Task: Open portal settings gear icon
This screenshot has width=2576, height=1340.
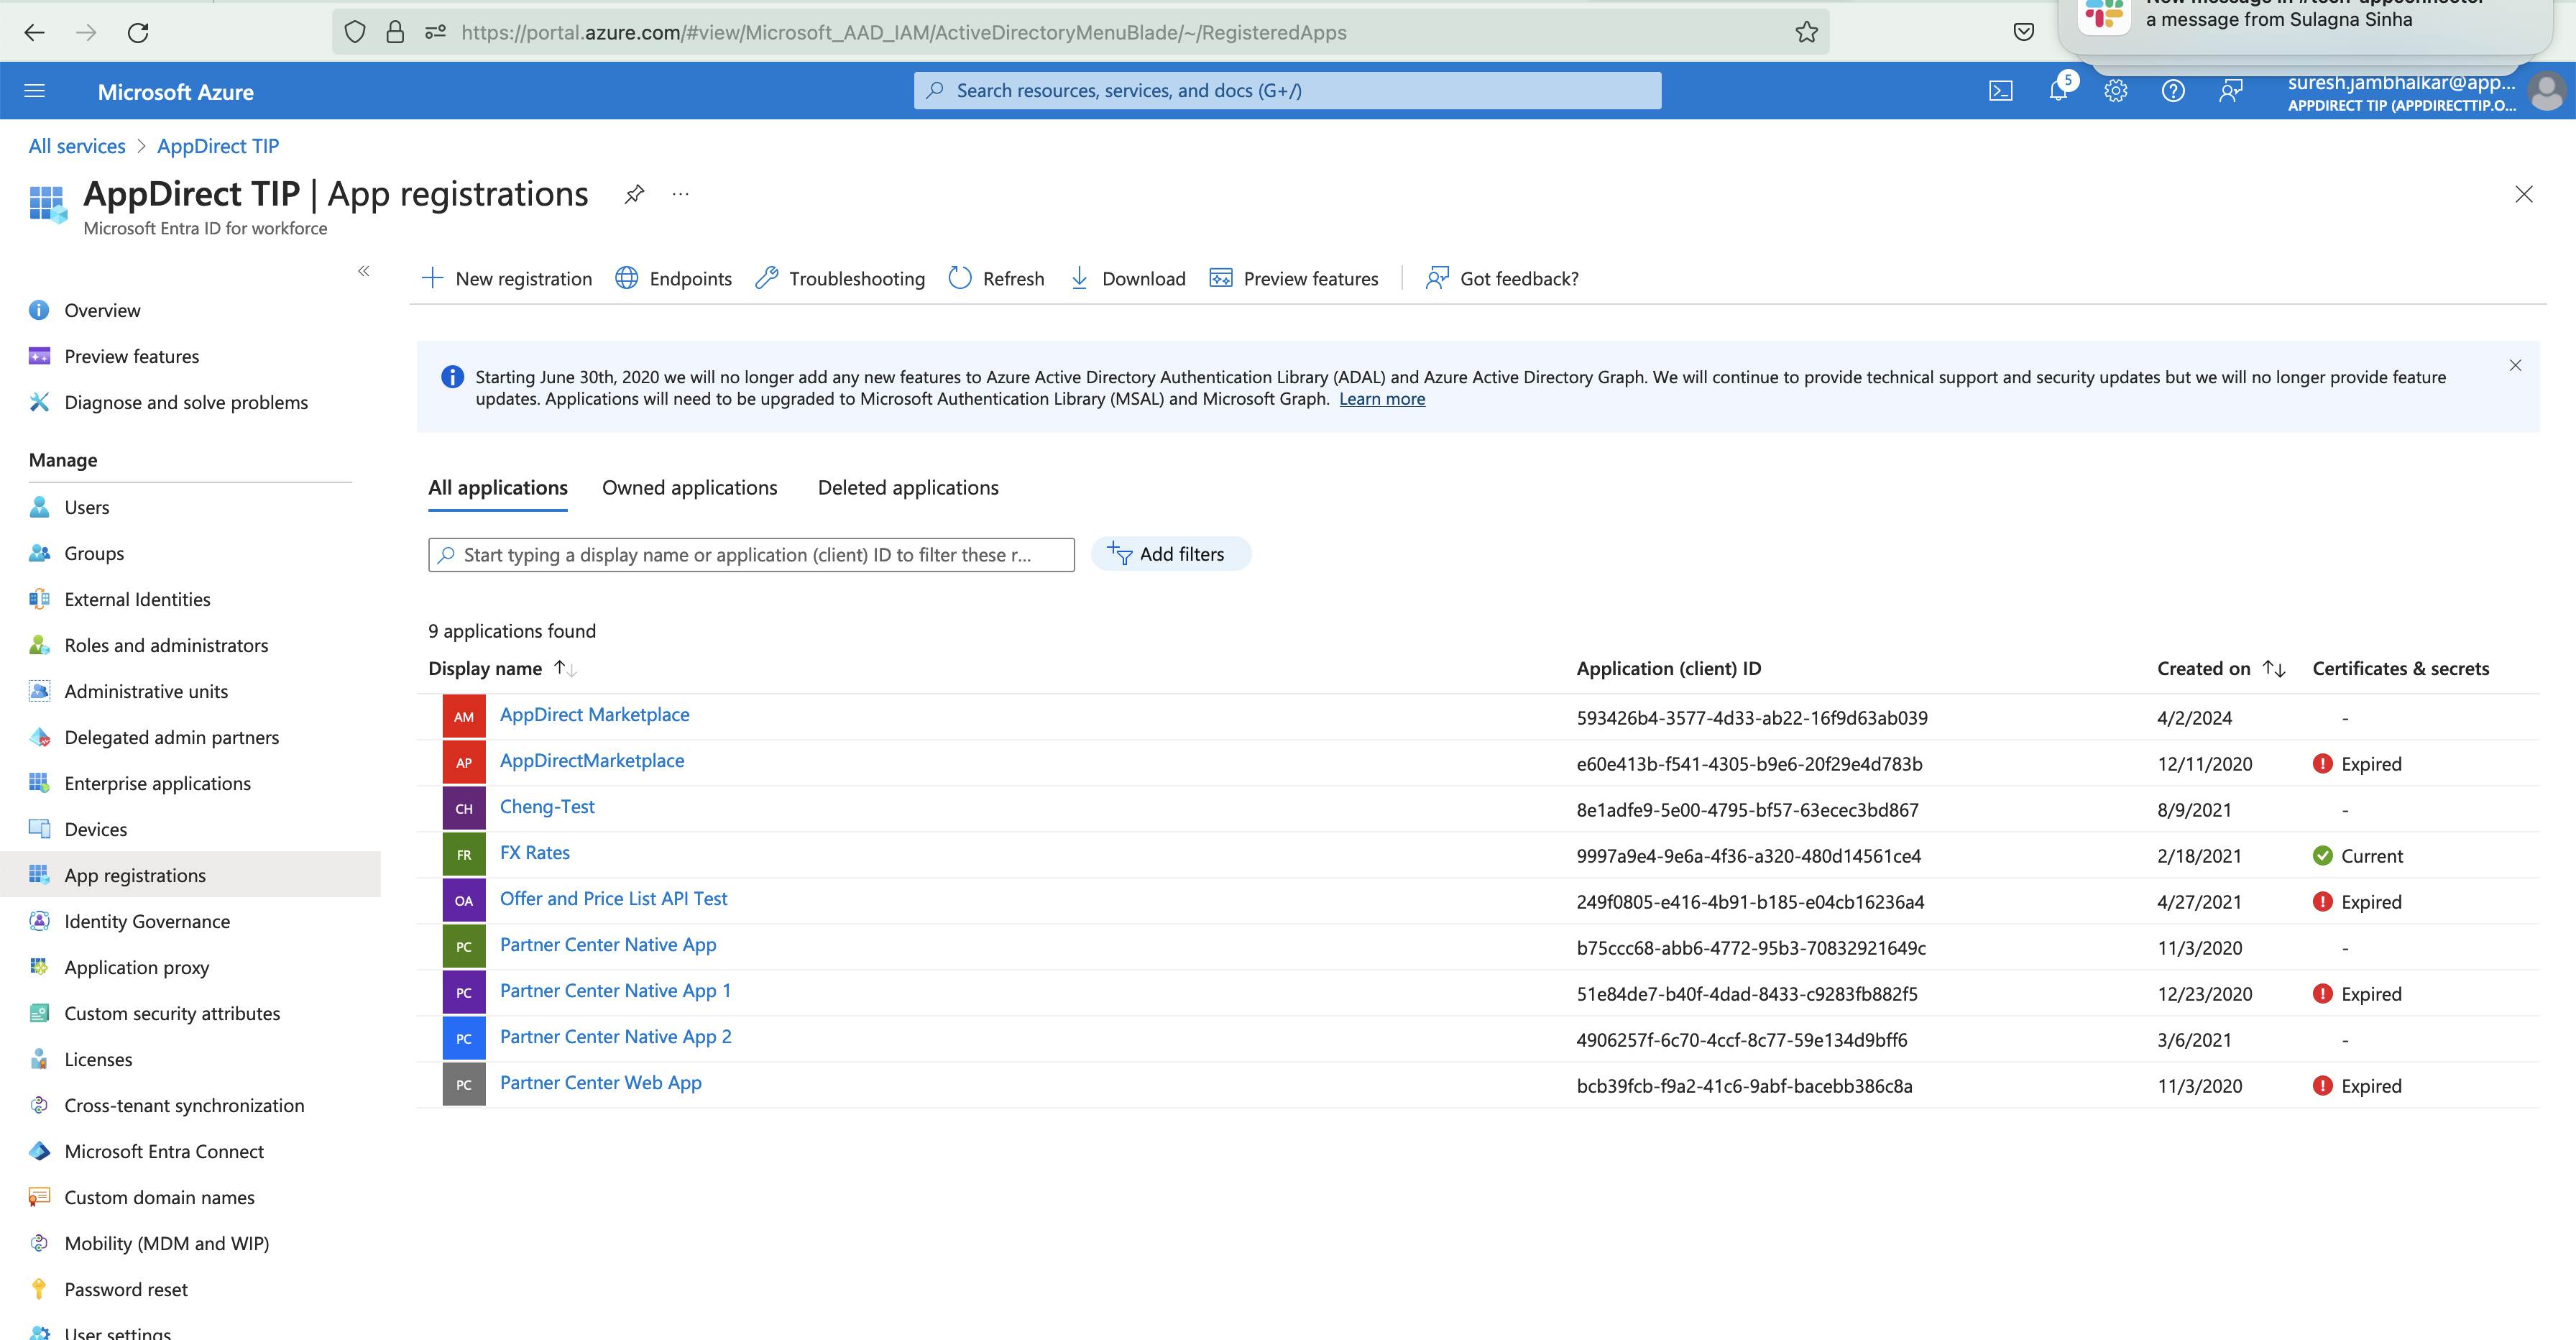Action: [x=2115, y=91]
